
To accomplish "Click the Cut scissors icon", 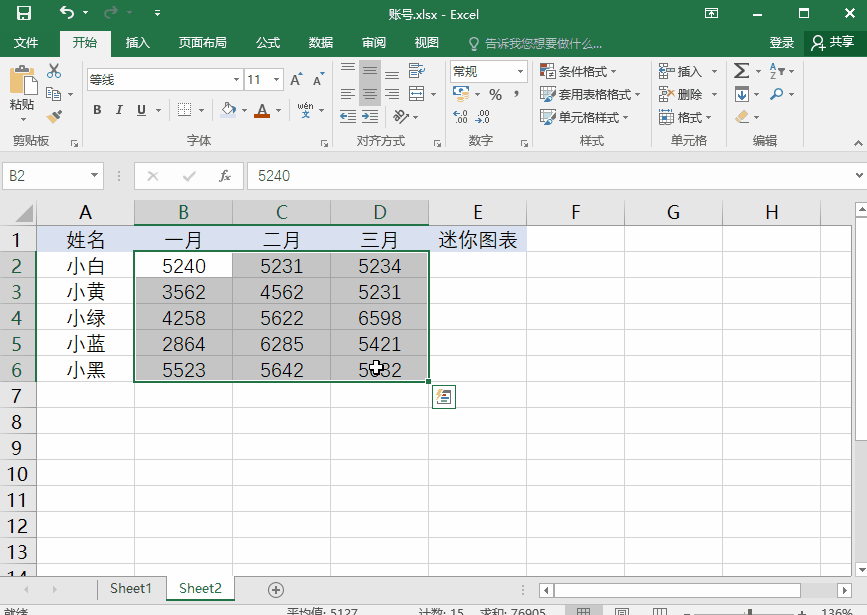I will click(x=54, y=71).
